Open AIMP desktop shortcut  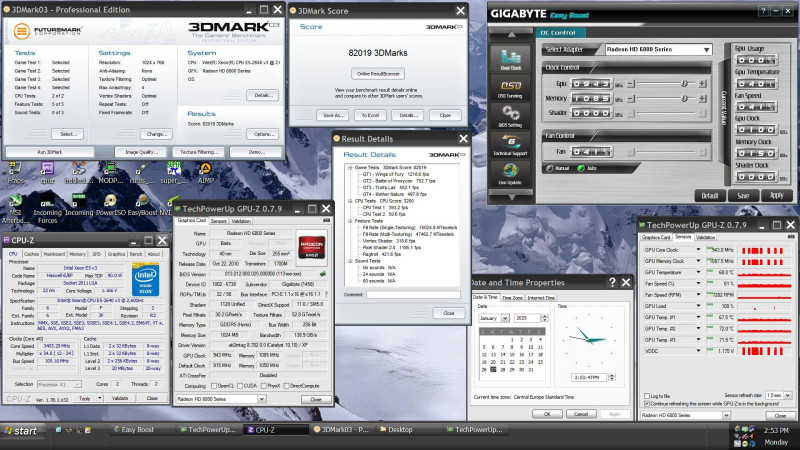(x=206, y=173)
